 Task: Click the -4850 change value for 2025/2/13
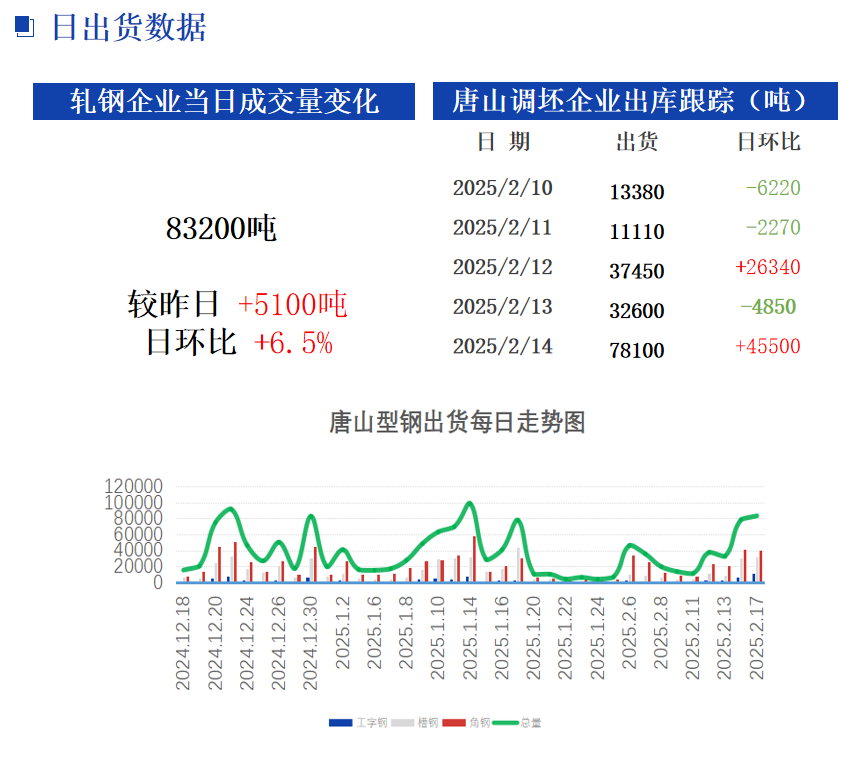[x=768, y=307]
